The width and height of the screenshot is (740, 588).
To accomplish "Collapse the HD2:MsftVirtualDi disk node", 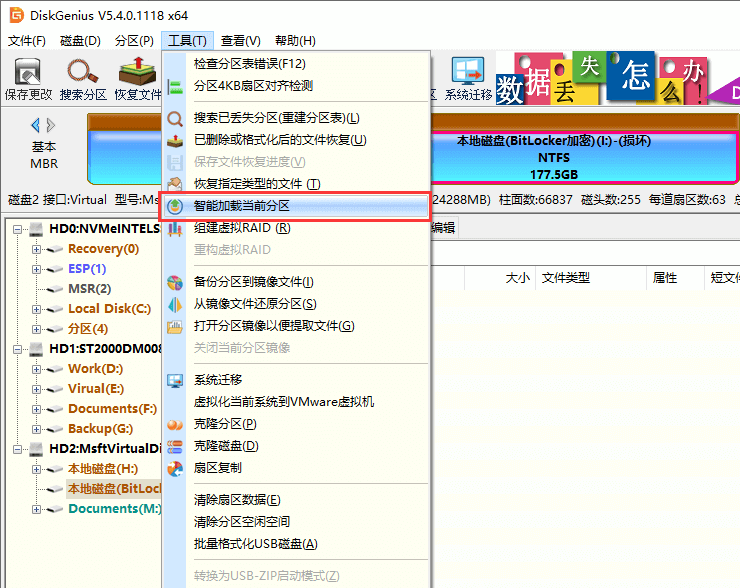I will (17, 449).
